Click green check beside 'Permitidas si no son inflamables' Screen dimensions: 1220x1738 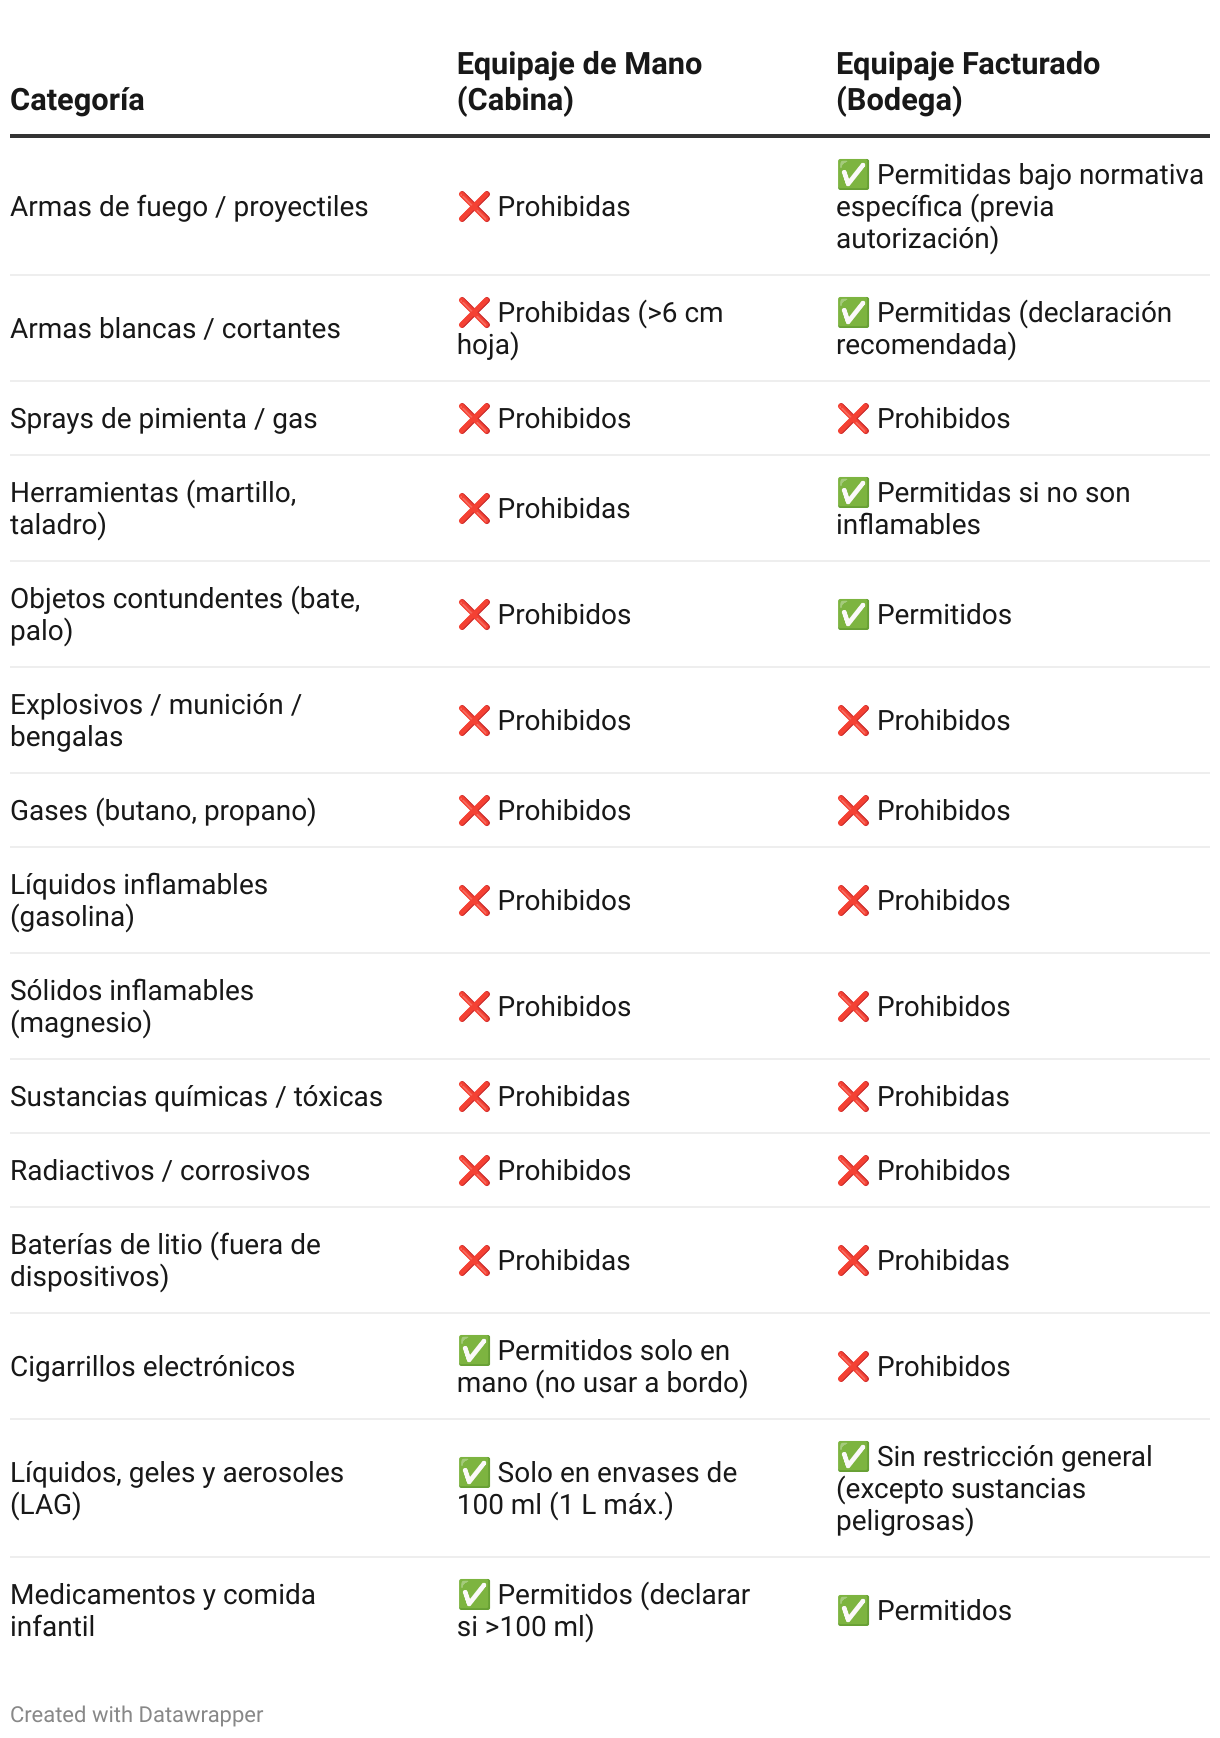pos(853,493)
